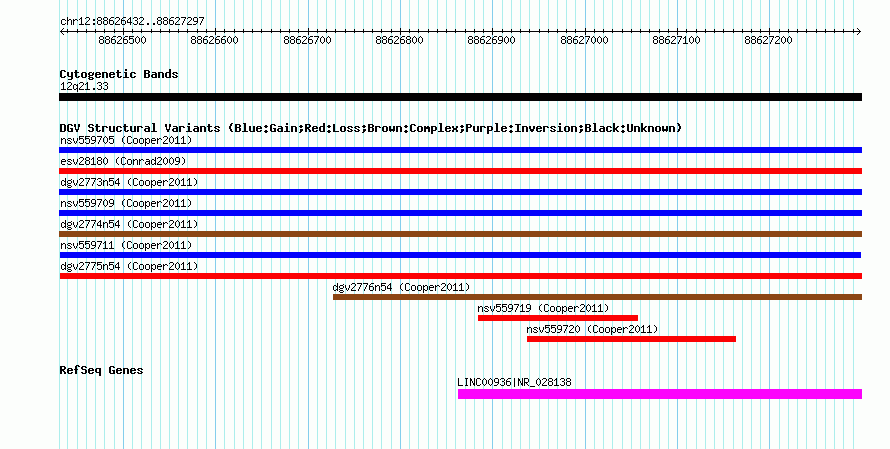Screen dimensions: 890x449
Task: Click the brown dgv2774n54 complex bar
Action: [x=460, y=234]
